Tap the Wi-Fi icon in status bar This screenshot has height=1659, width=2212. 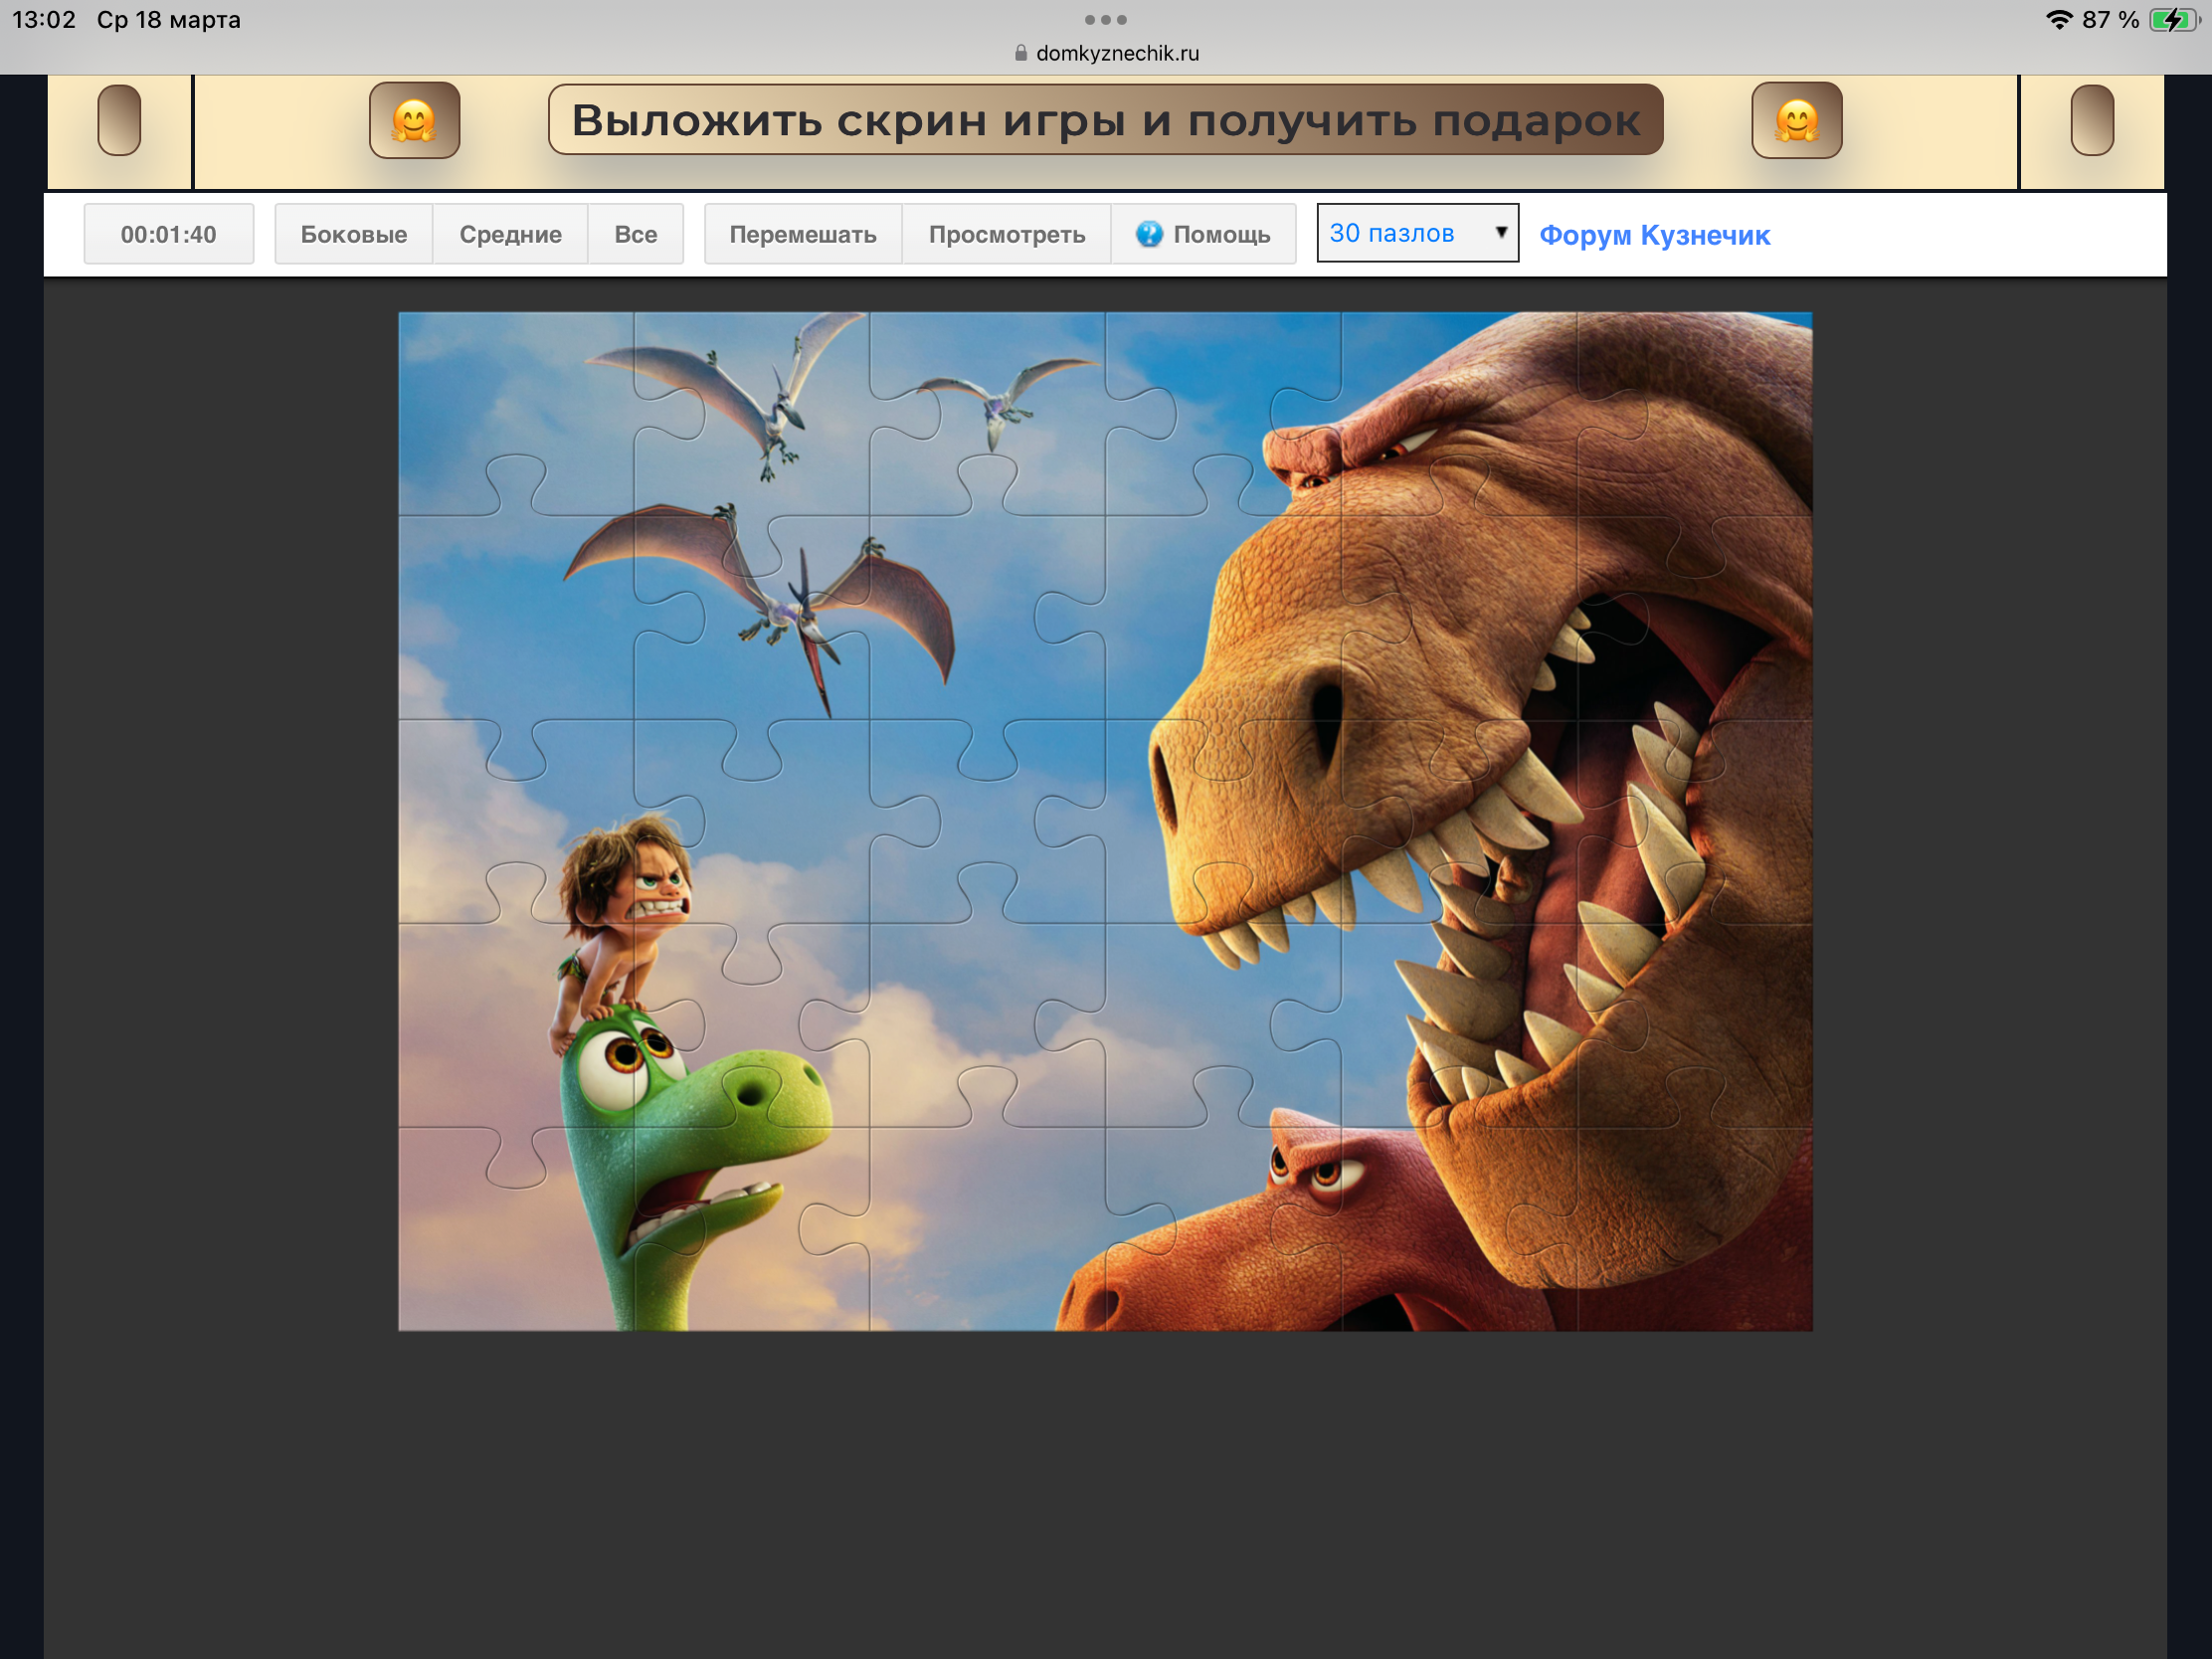pos(2058,20)
